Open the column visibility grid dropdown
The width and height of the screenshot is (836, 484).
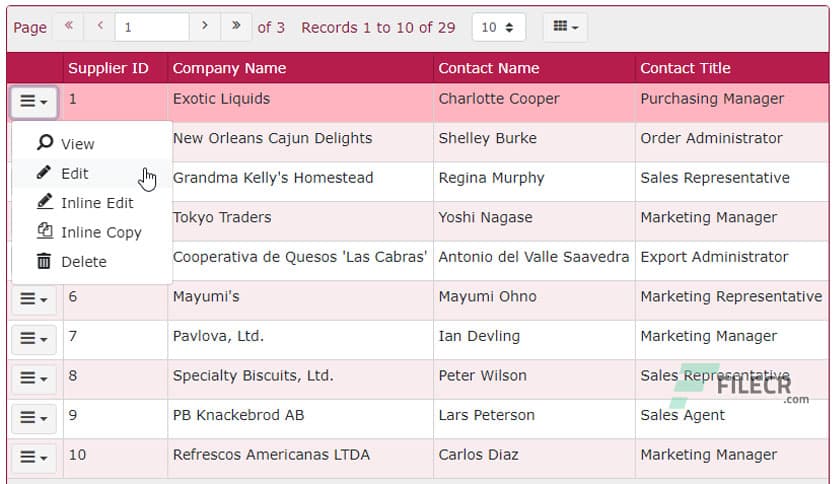coord(565,27)
